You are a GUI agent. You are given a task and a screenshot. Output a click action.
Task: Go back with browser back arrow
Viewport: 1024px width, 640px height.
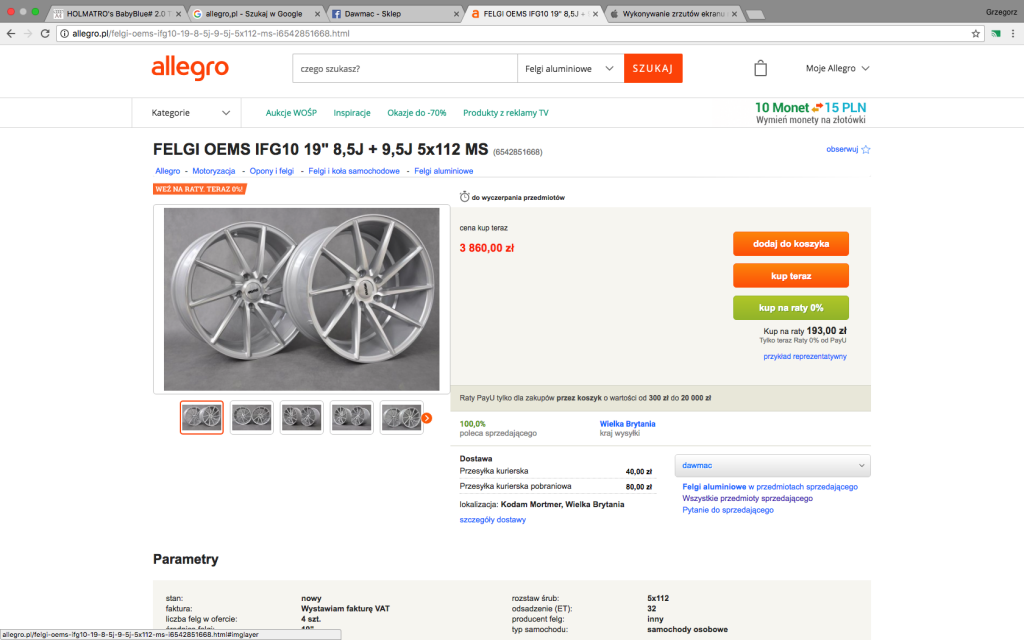tap(11, 33)
